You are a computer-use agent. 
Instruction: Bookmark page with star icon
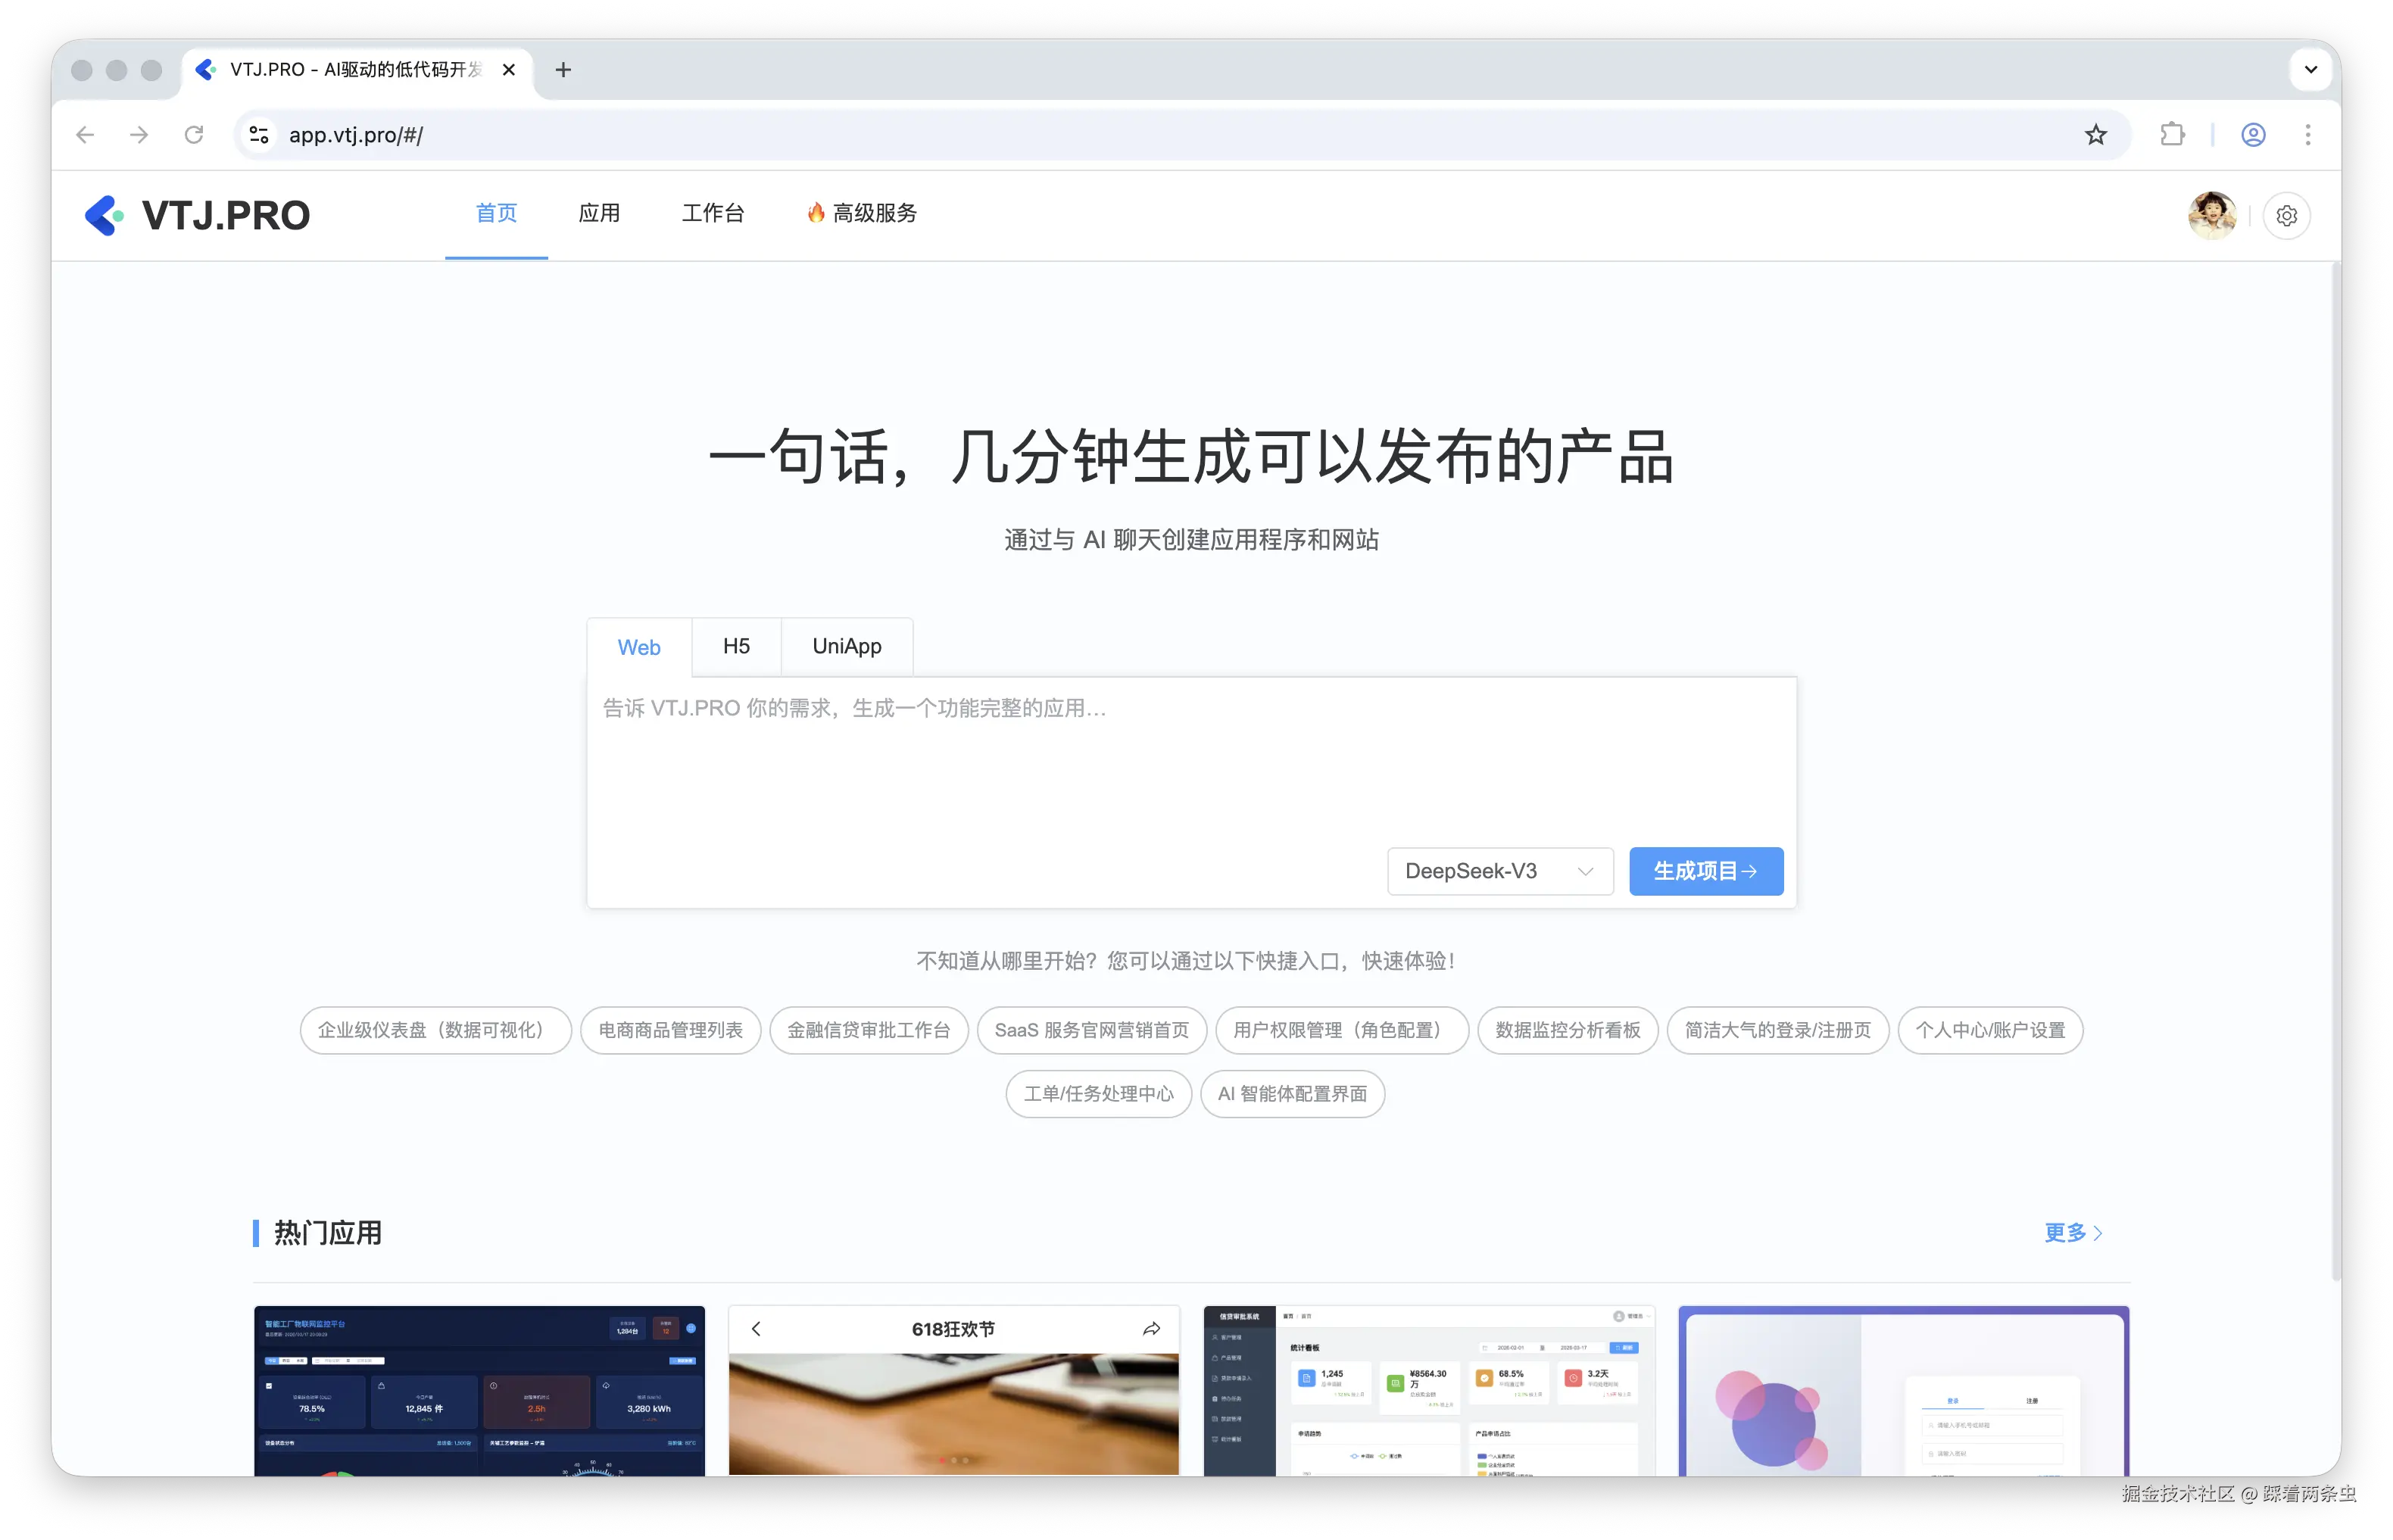pos(2095,135)
